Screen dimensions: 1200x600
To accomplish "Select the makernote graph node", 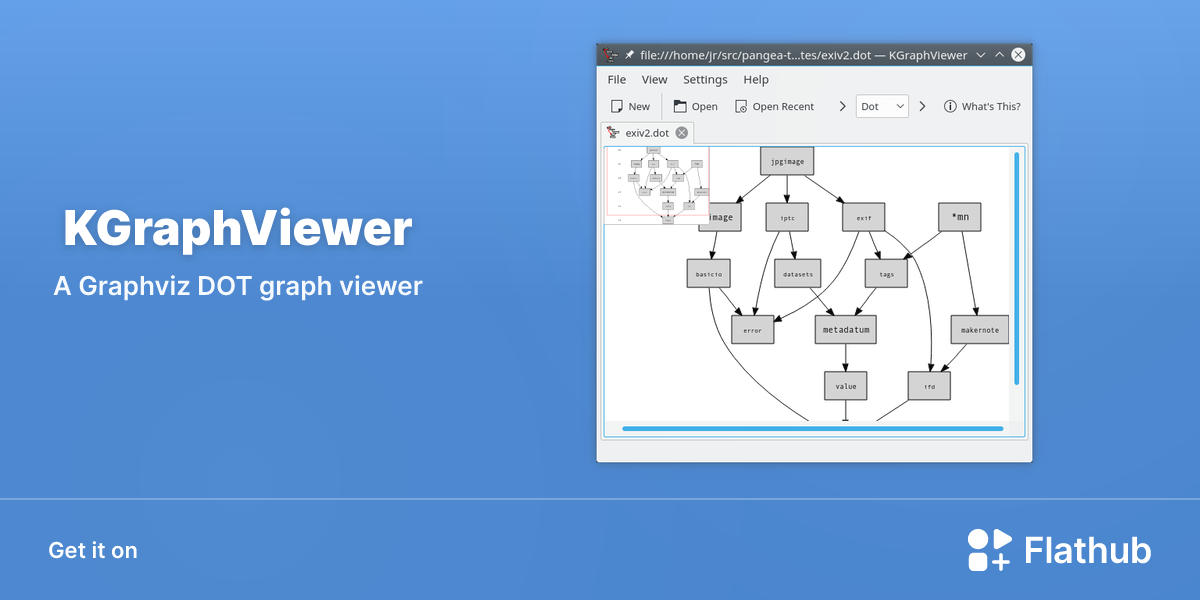I will coord(979,330).
